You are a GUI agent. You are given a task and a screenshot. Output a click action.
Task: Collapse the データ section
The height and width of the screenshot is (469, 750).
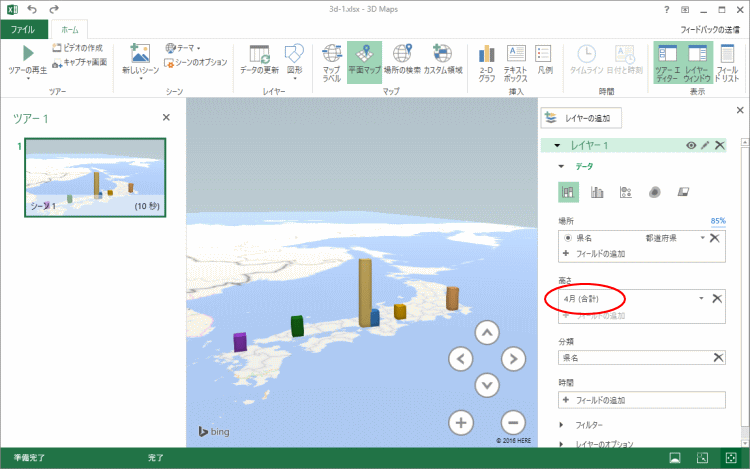tap(562, 166)
